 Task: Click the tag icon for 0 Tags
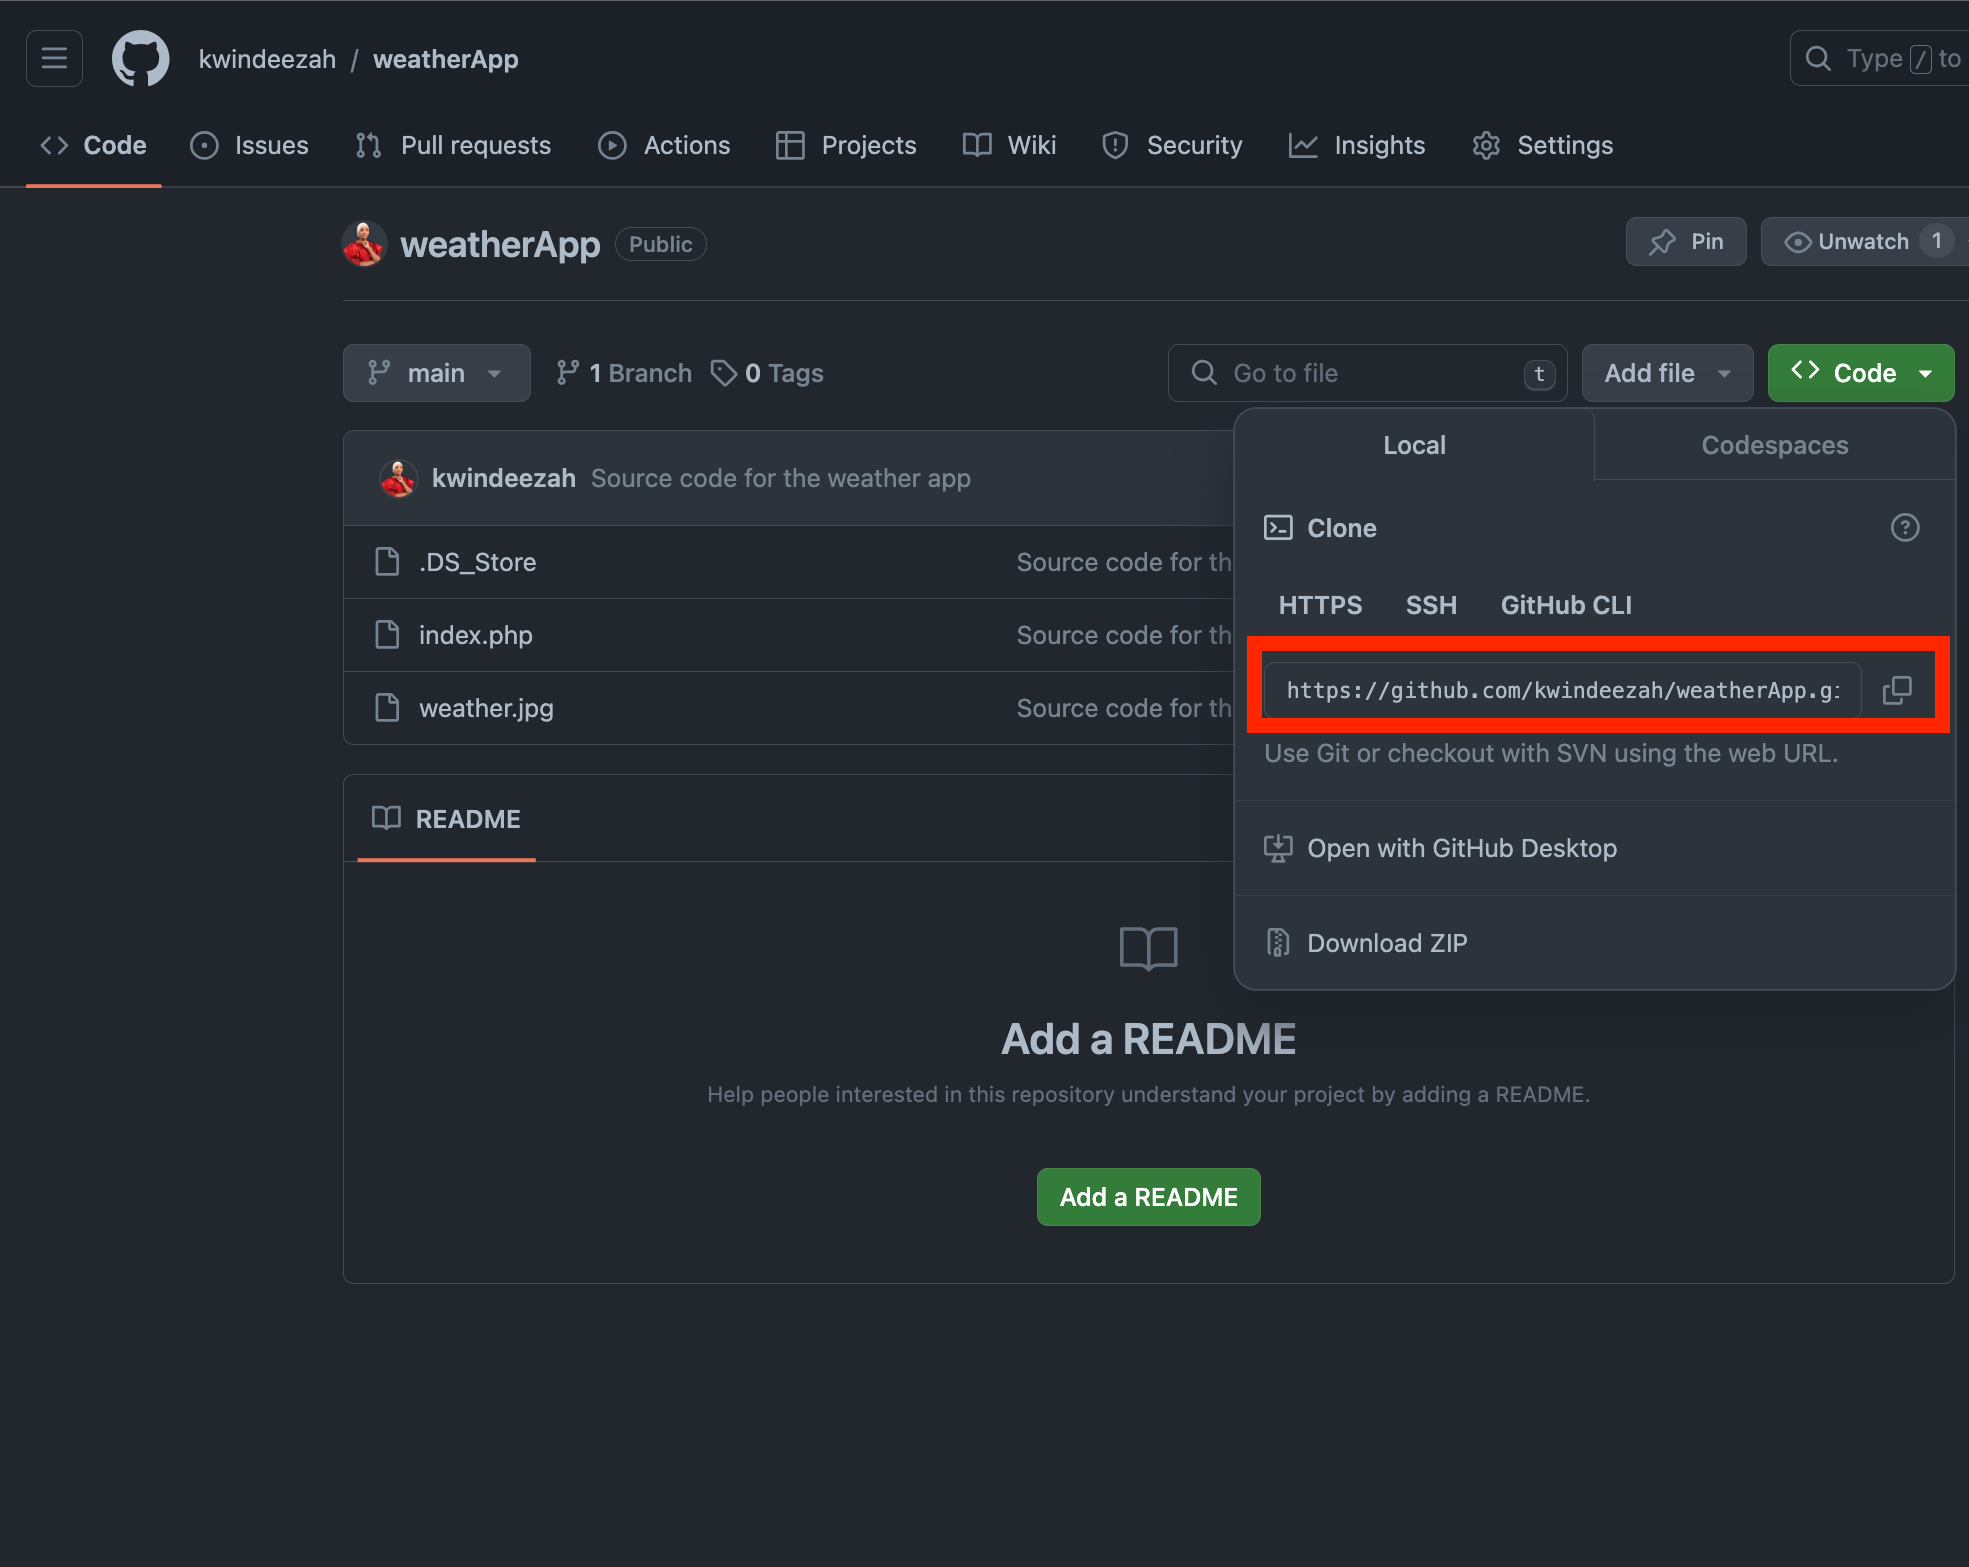[723, 373]
